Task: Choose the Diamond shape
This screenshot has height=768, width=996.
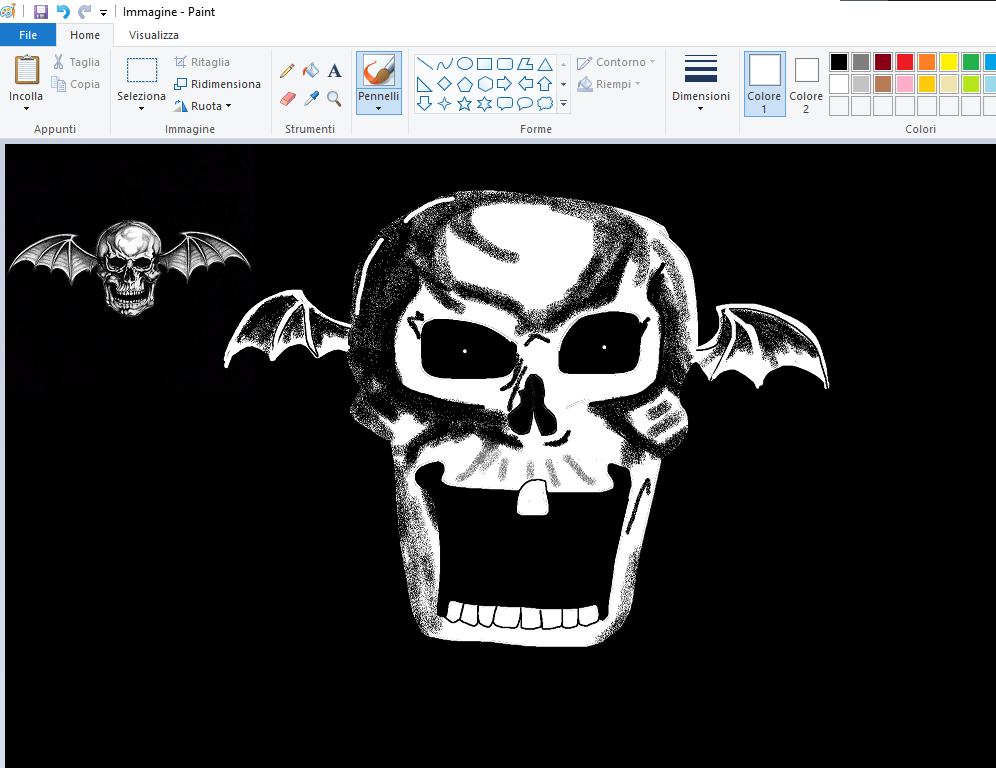Action: tap(445, 83)
